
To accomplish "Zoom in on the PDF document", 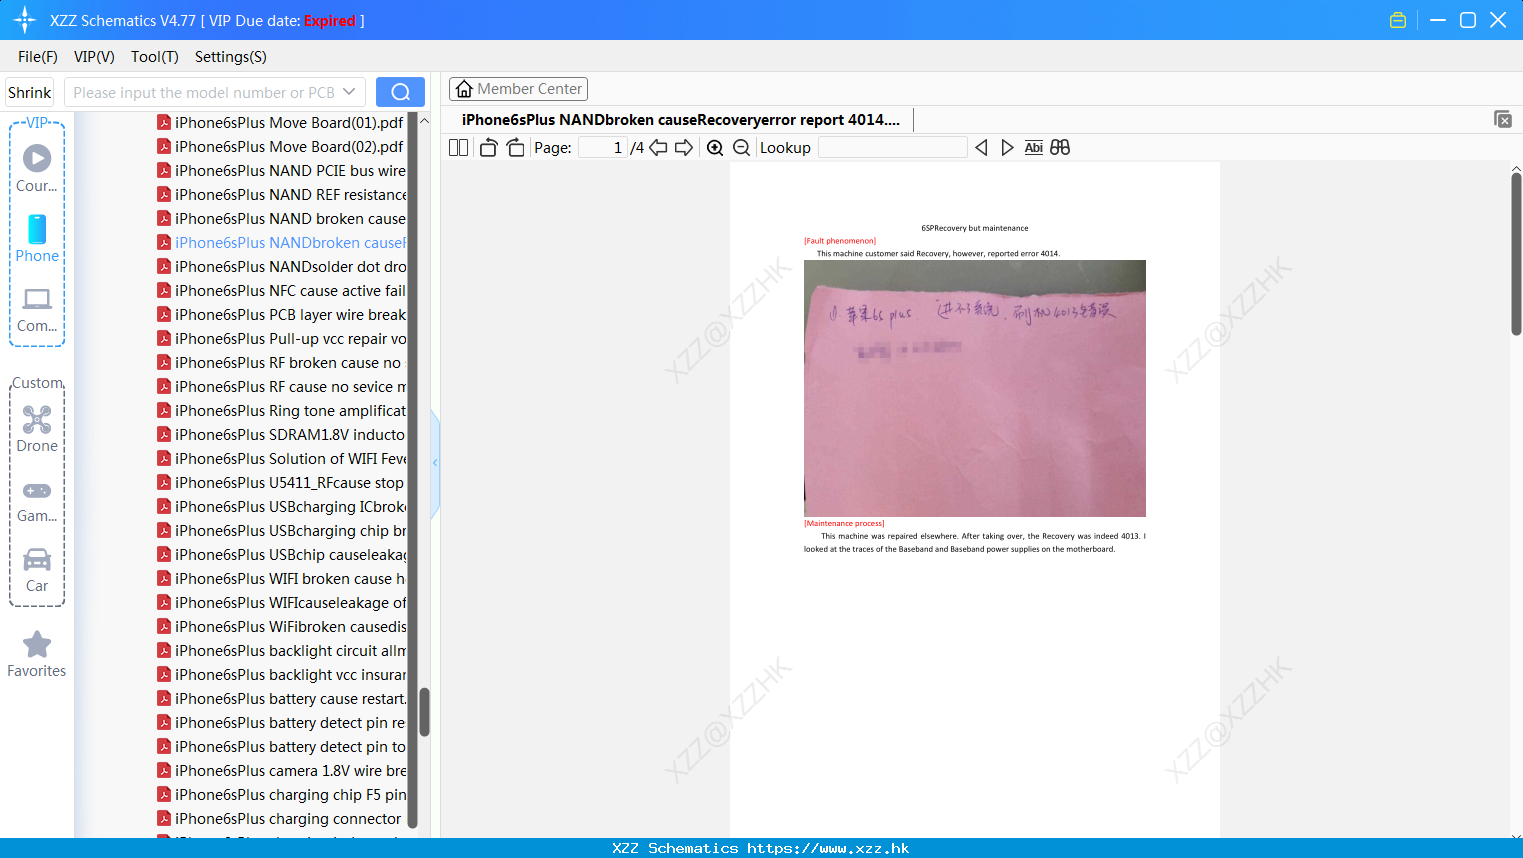I will click(x=715, y=148).
